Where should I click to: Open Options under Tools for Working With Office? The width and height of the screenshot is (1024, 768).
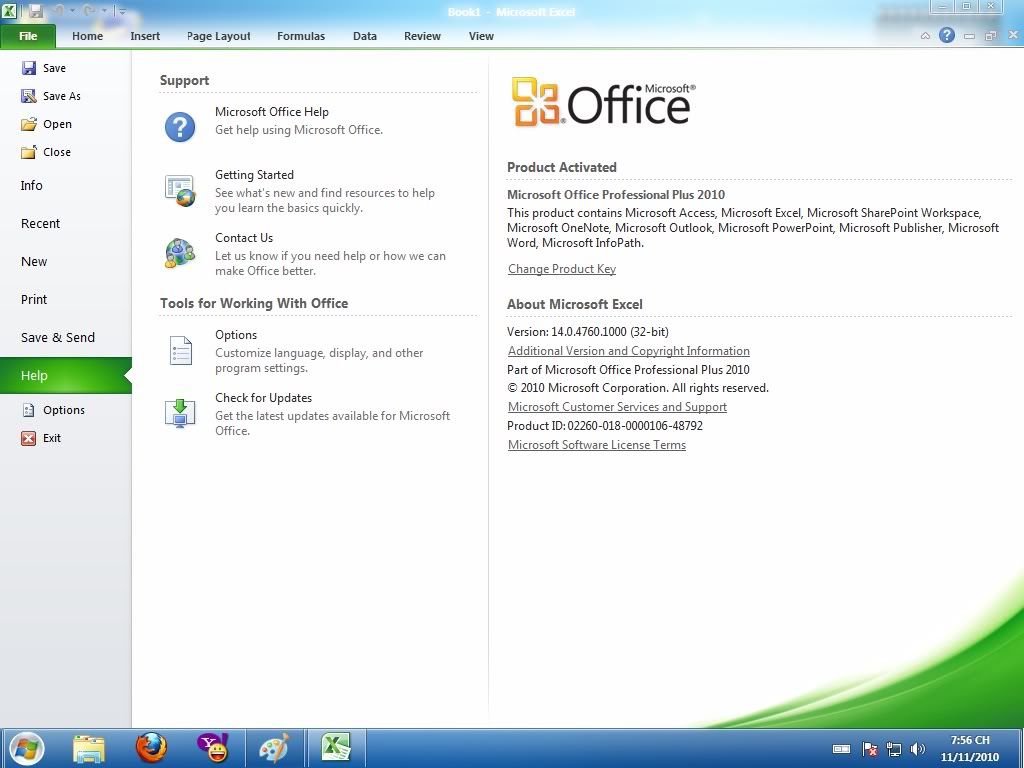click(293, 351)
